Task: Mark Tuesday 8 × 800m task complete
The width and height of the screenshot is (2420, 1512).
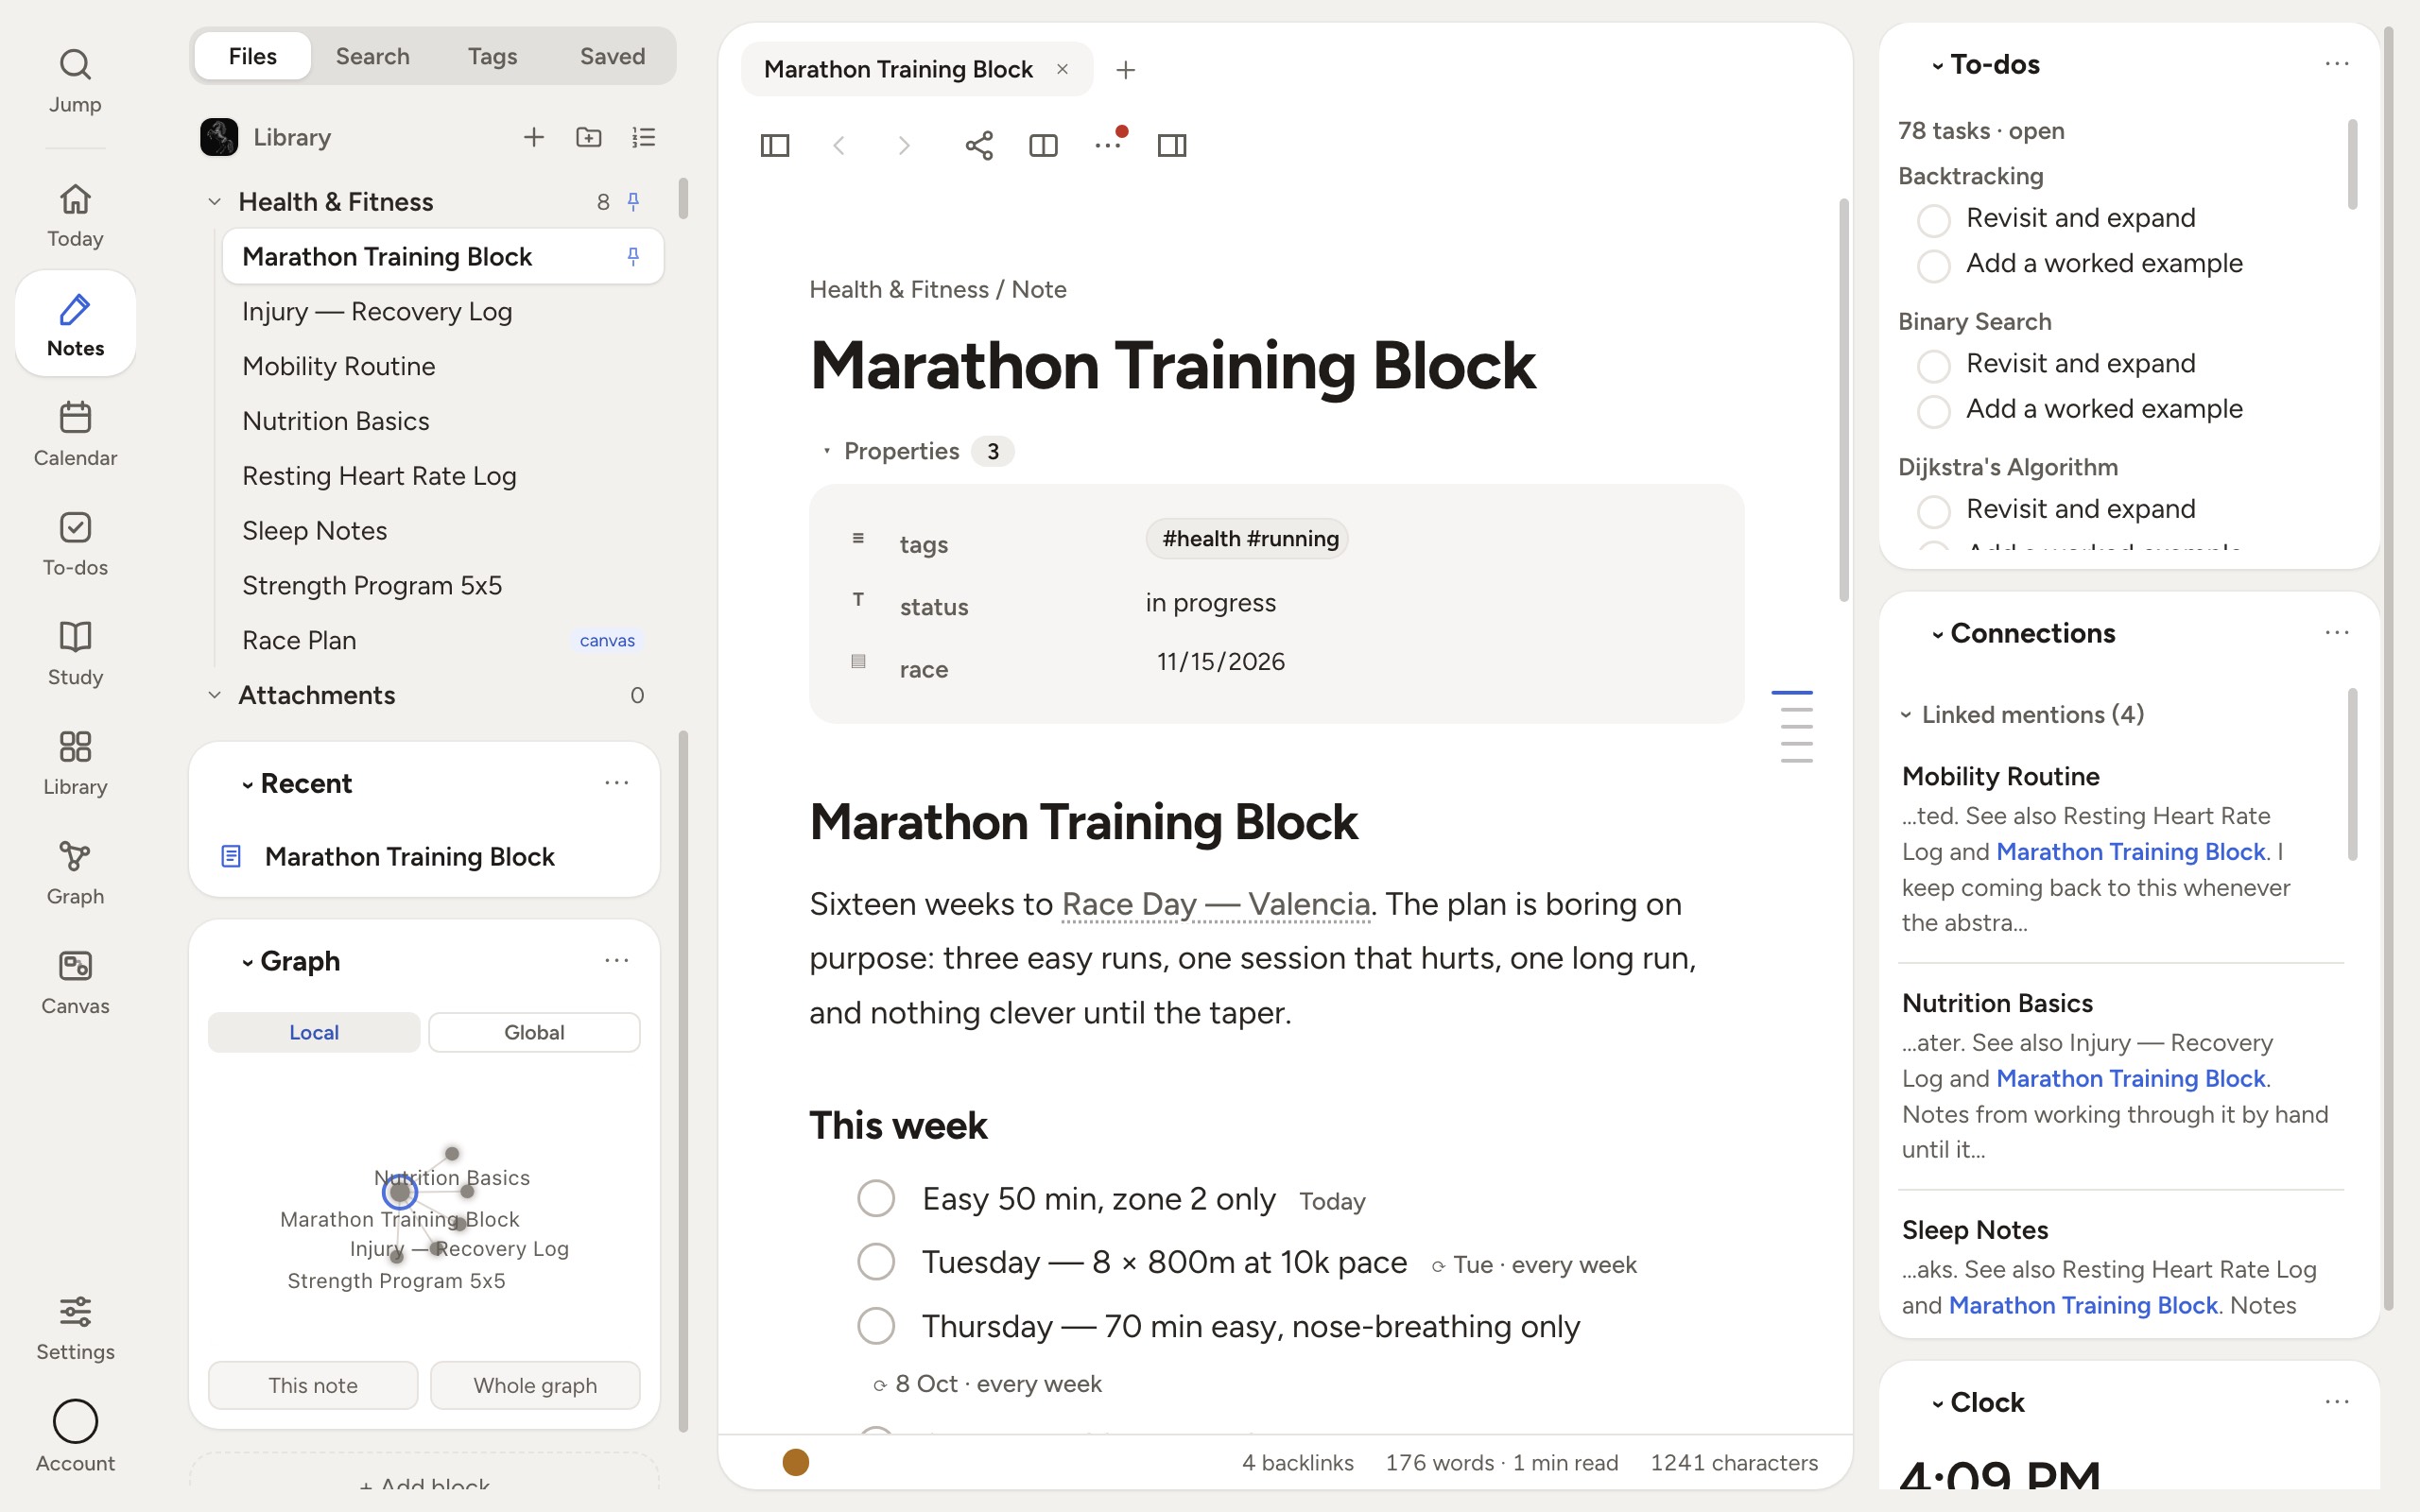Action: 876,1262
